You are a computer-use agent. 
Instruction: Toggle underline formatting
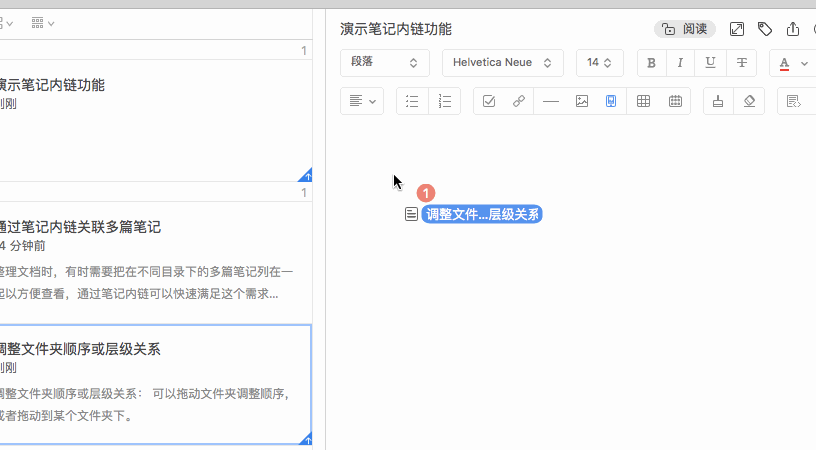pyautogui.click(x=710, y=63)
